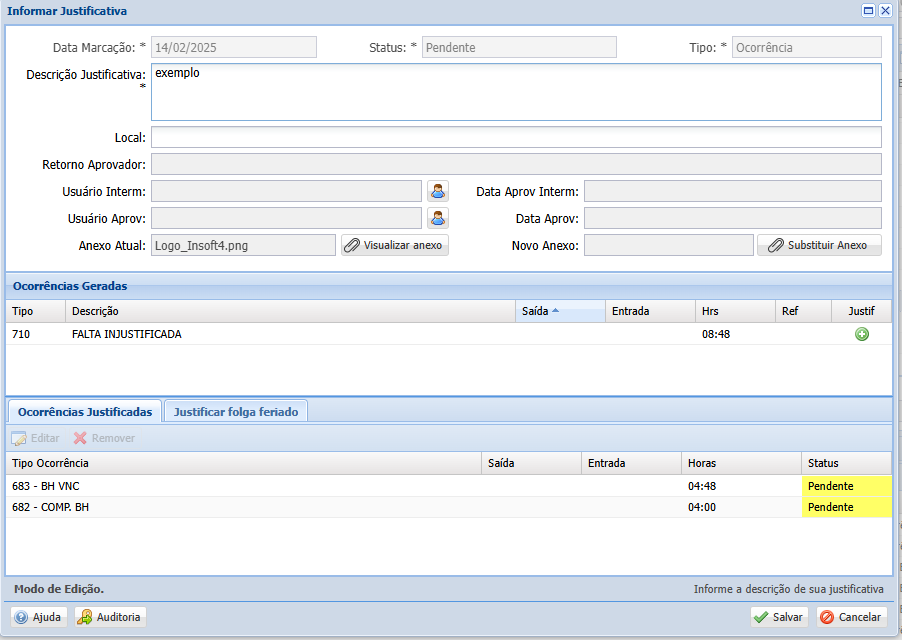902x640 pixels.
Task: Maximize the Informar Justificativa dialog
Action: pyautogui.click(x=869, y=10)
